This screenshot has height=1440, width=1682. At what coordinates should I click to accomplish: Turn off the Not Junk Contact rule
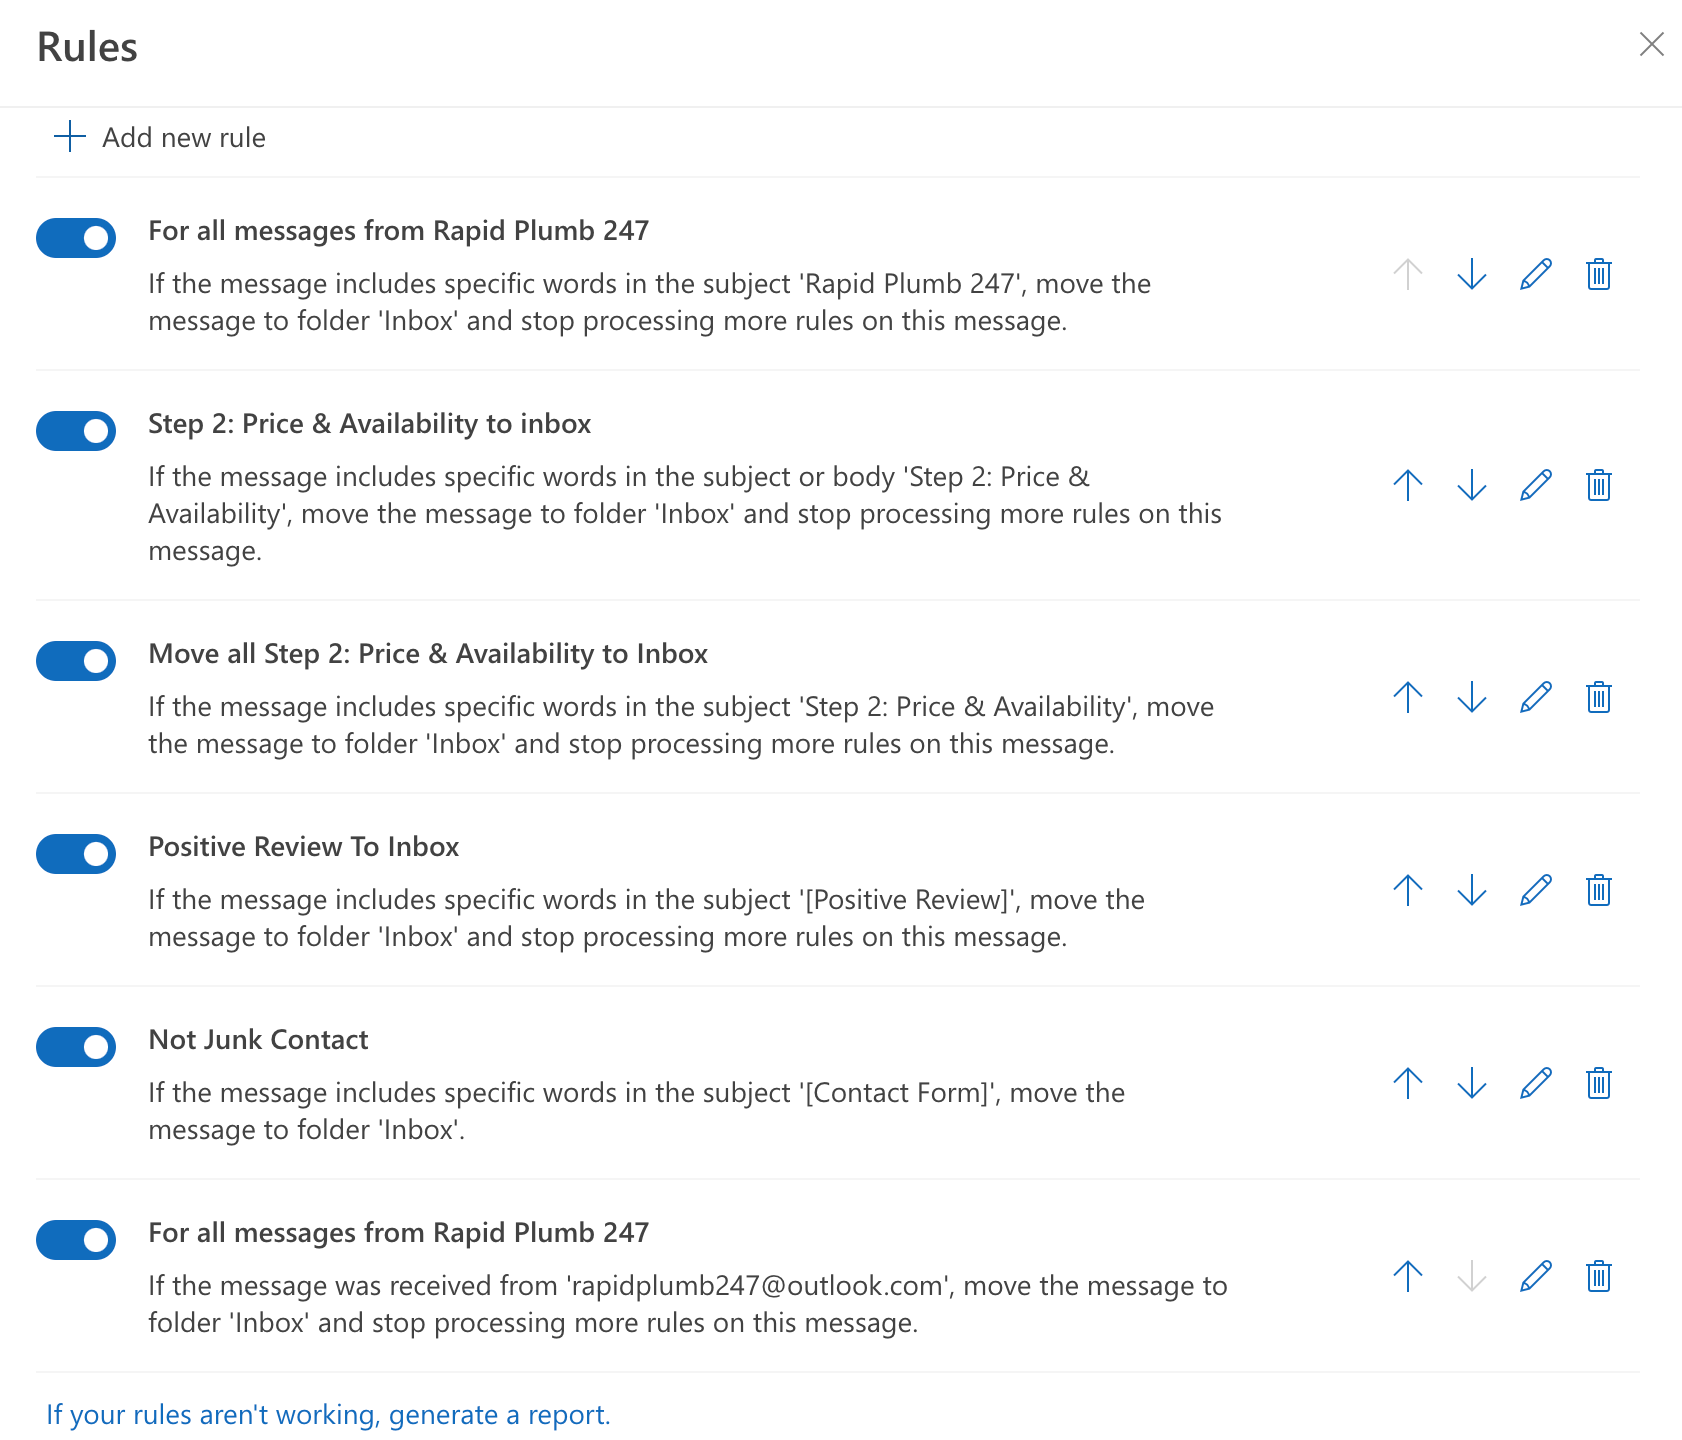[76, 1047]
